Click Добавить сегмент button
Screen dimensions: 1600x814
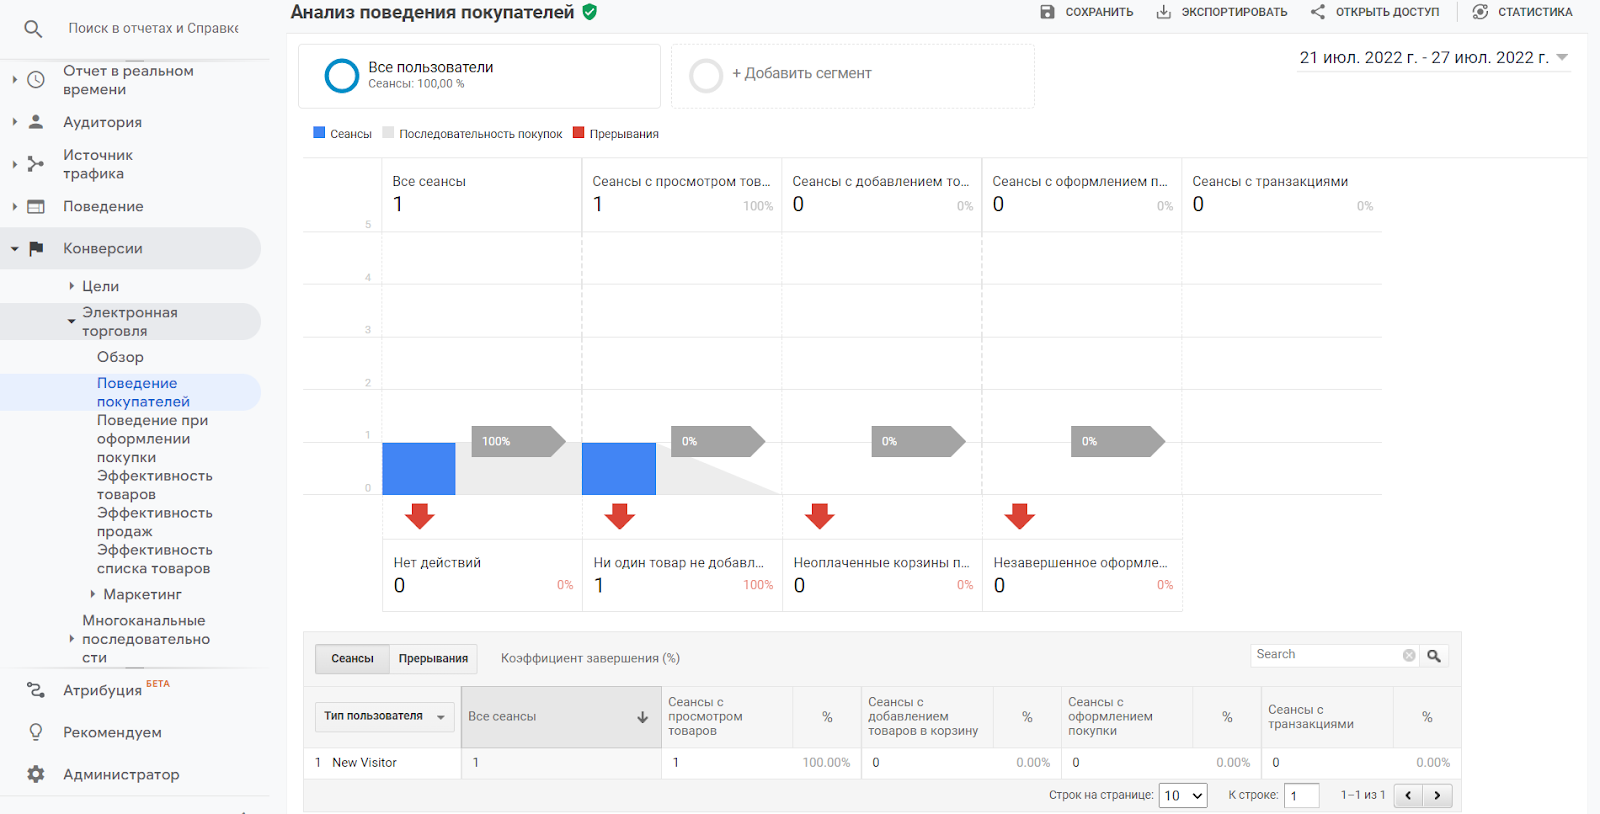click(852, 76)
